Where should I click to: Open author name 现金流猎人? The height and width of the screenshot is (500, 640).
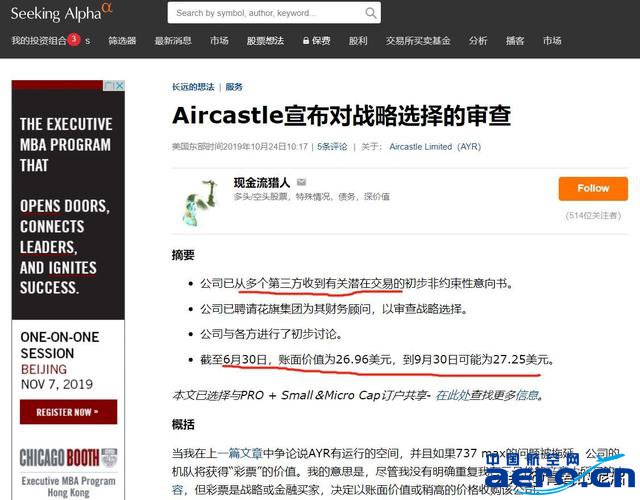[x=262, y=182]
